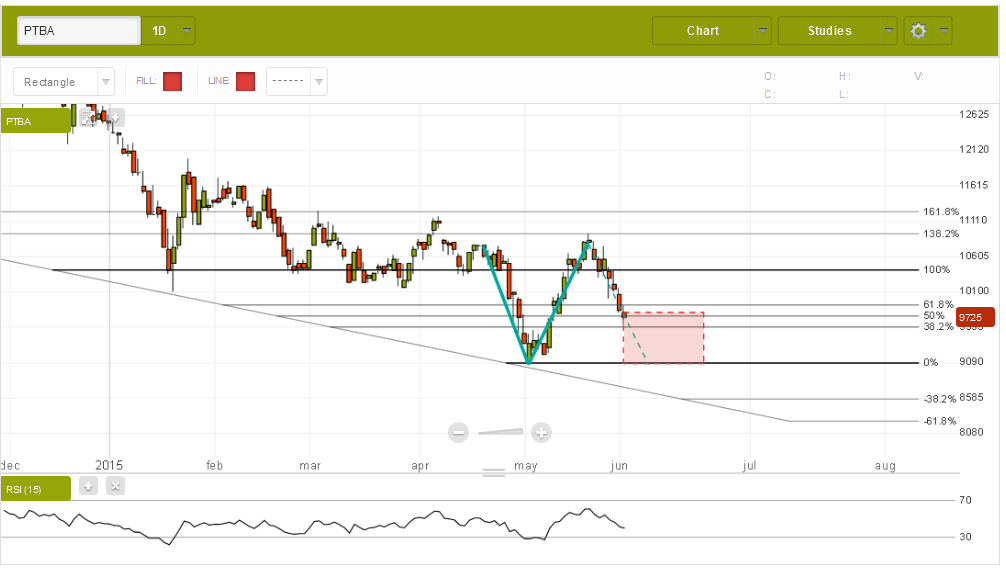The height and width of the screenshot is (568, 1006).
Task: Grab the panel resize handle above RSI
Action: pyautogui.click(x=494, y=472)
